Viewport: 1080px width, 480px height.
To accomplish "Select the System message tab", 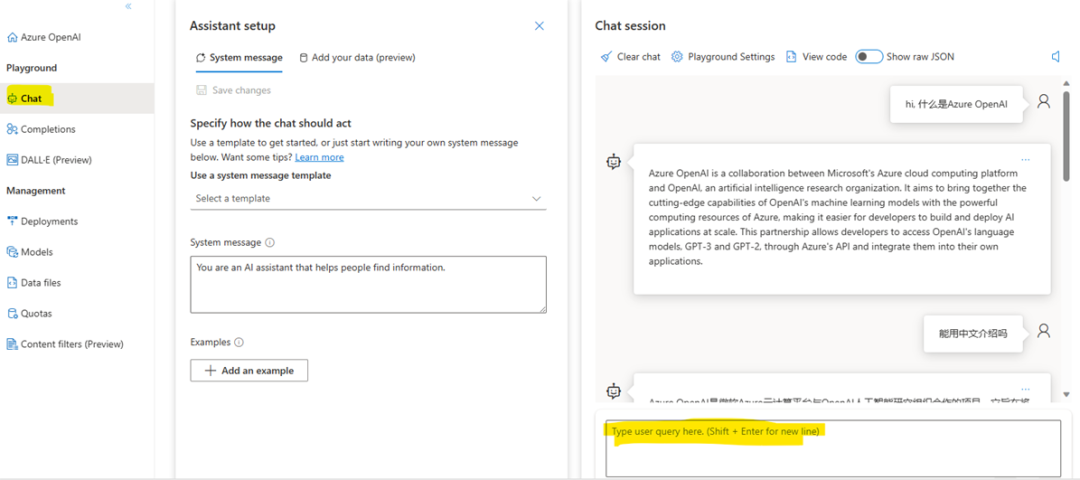I will 239,57.
